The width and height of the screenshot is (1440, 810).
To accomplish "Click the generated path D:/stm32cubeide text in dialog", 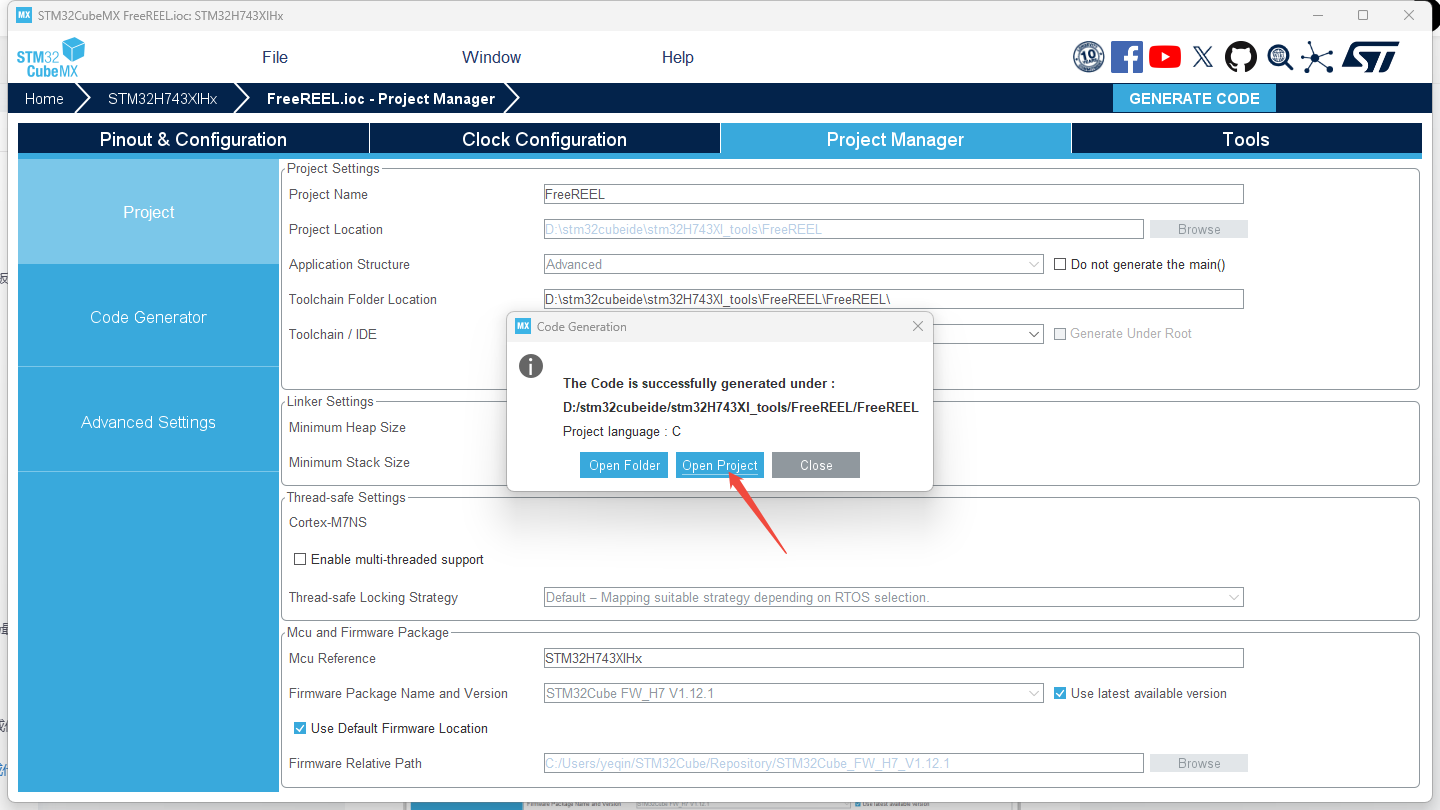I will click(x=741, y=407).
